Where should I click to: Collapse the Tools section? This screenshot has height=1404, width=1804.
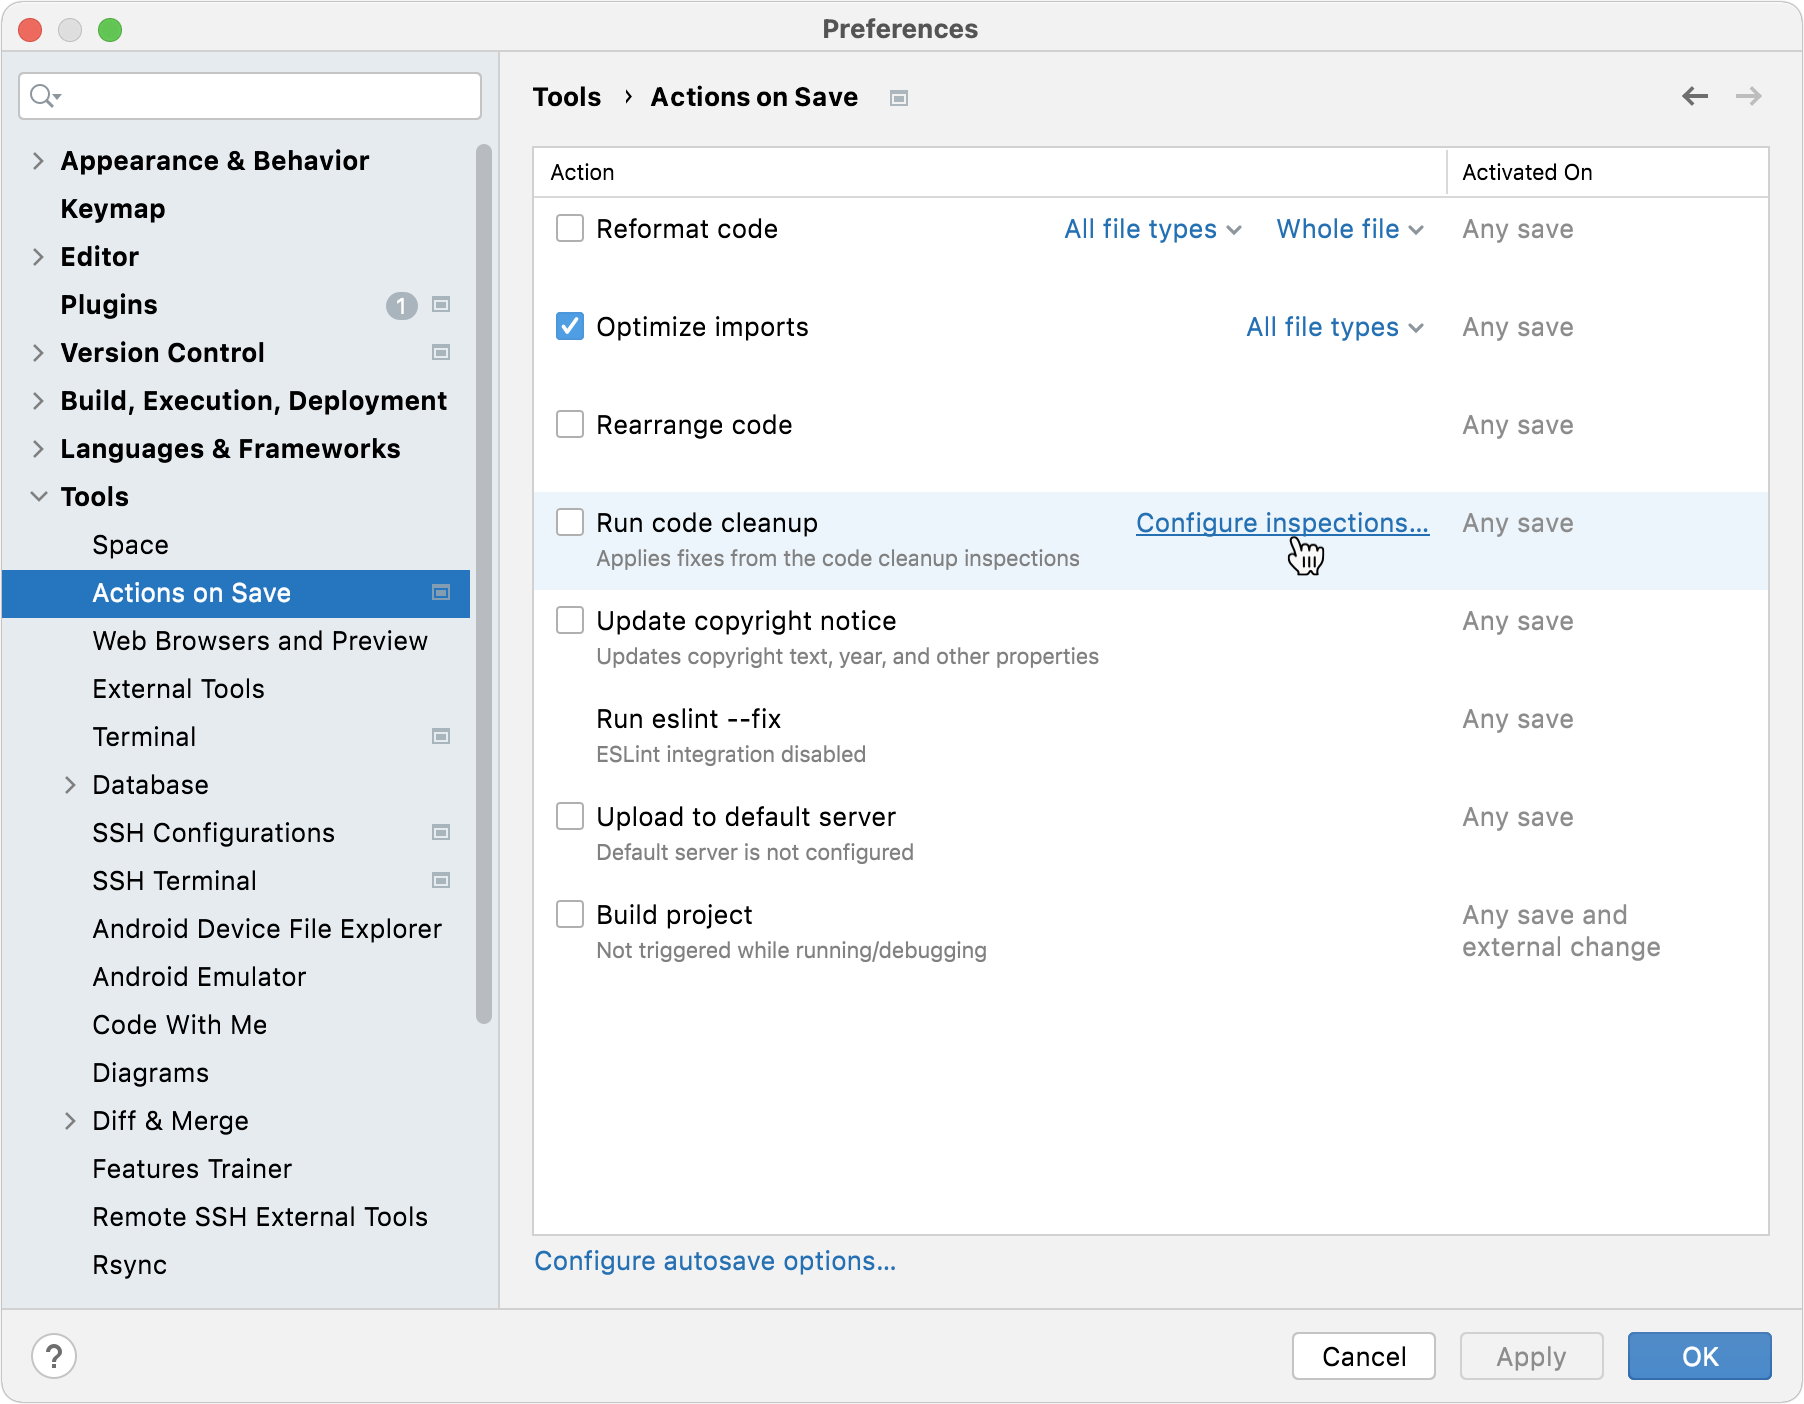38,496
